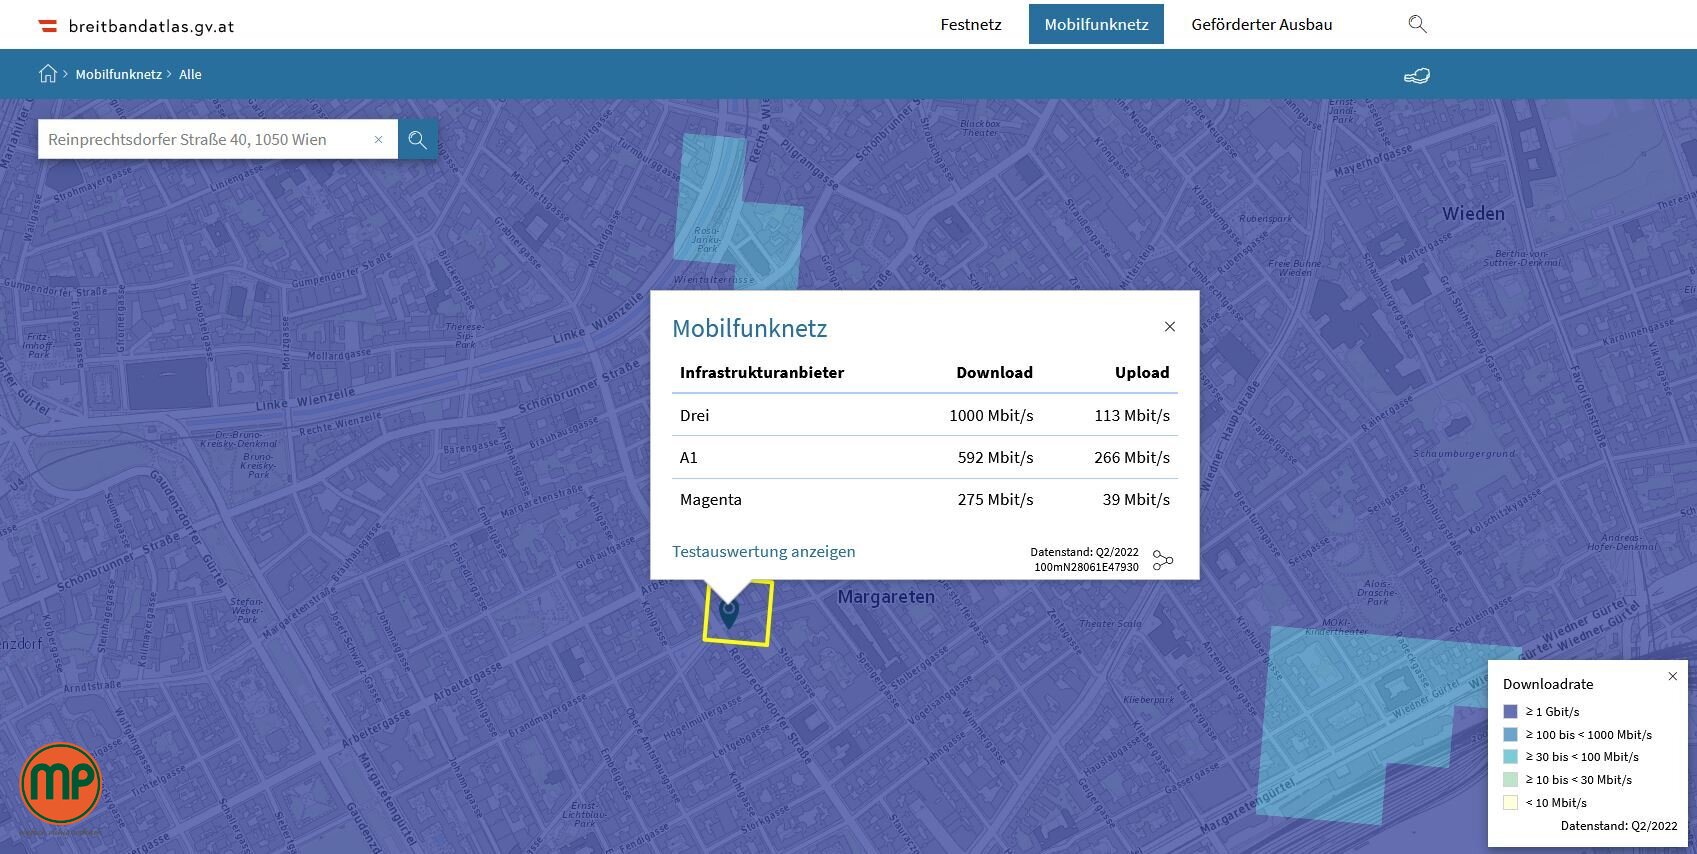Screen dimensions: 1697x854
Task: Click the ≥ 1 Gbit/s legend swatch
Action: pyautogui.click(x=1510, y=712)
